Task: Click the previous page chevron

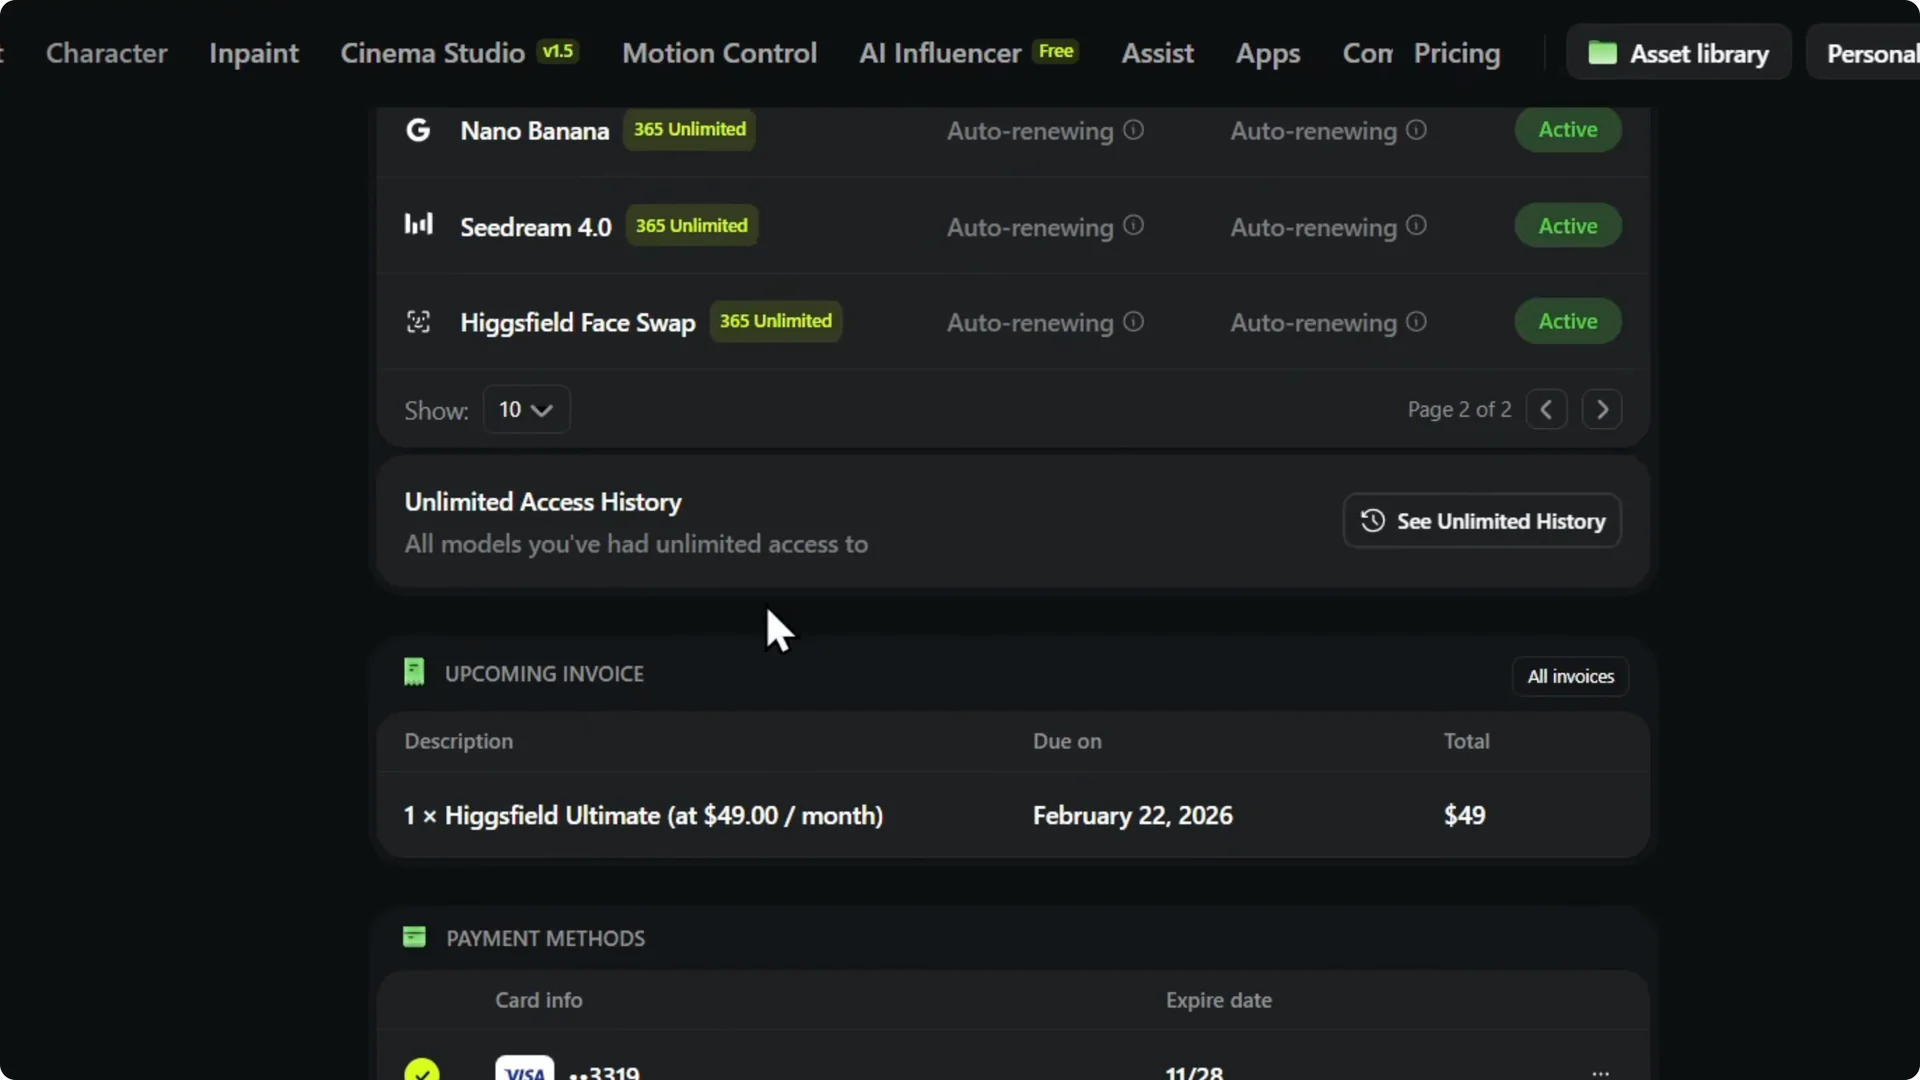Action: [1546, 409]
